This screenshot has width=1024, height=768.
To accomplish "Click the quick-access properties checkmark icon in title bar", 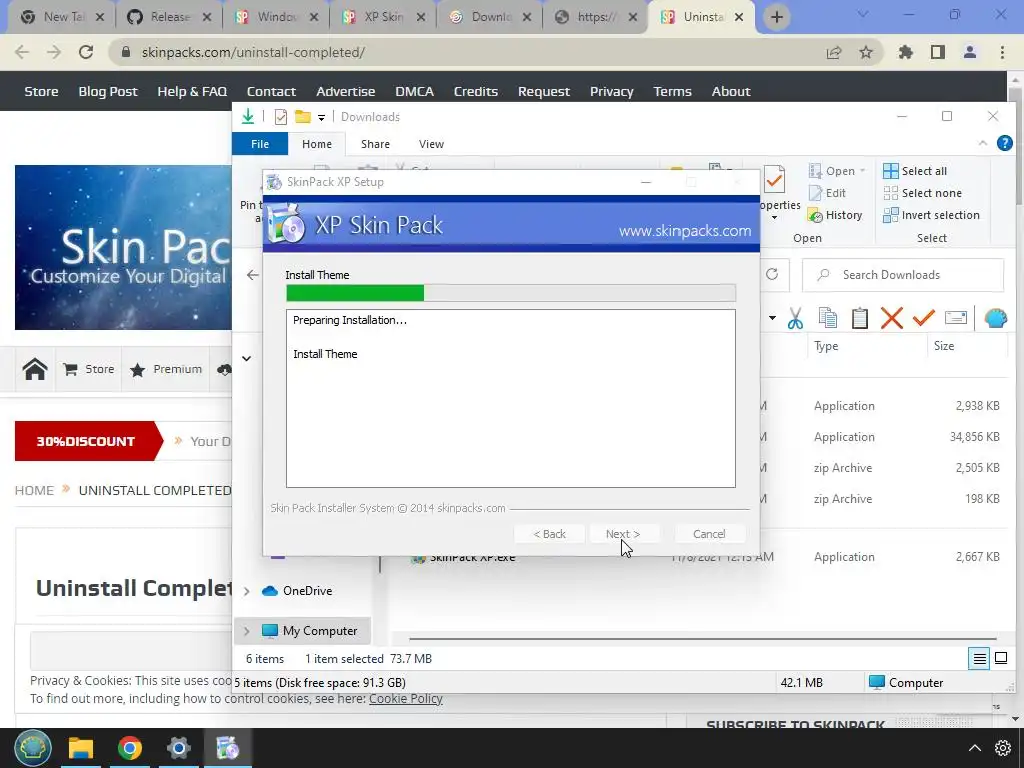I will click(281, 117).
